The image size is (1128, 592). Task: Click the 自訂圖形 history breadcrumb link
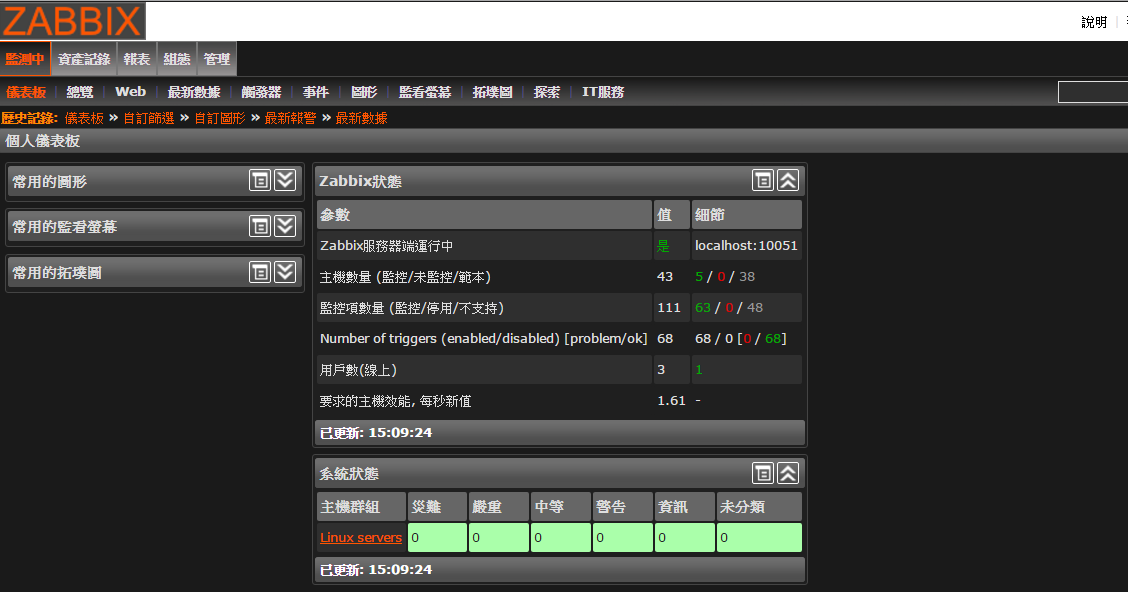tap(220, 118)
